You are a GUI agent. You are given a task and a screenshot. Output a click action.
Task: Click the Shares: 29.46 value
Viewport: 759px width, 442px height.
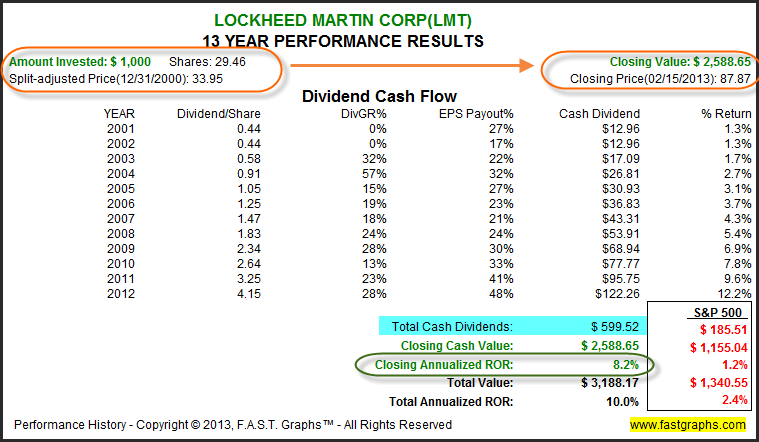(207, 62)
